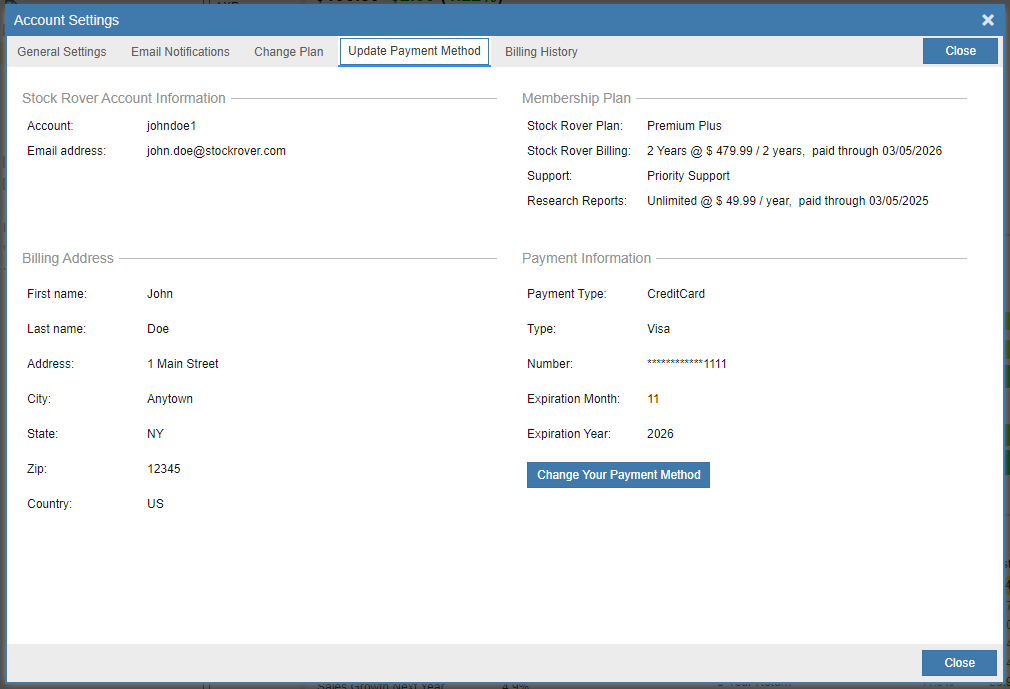The height and width of the screenshot is (689, 1010).
Task: Select the Update Payment Method tab
Action: pos(414,51)
